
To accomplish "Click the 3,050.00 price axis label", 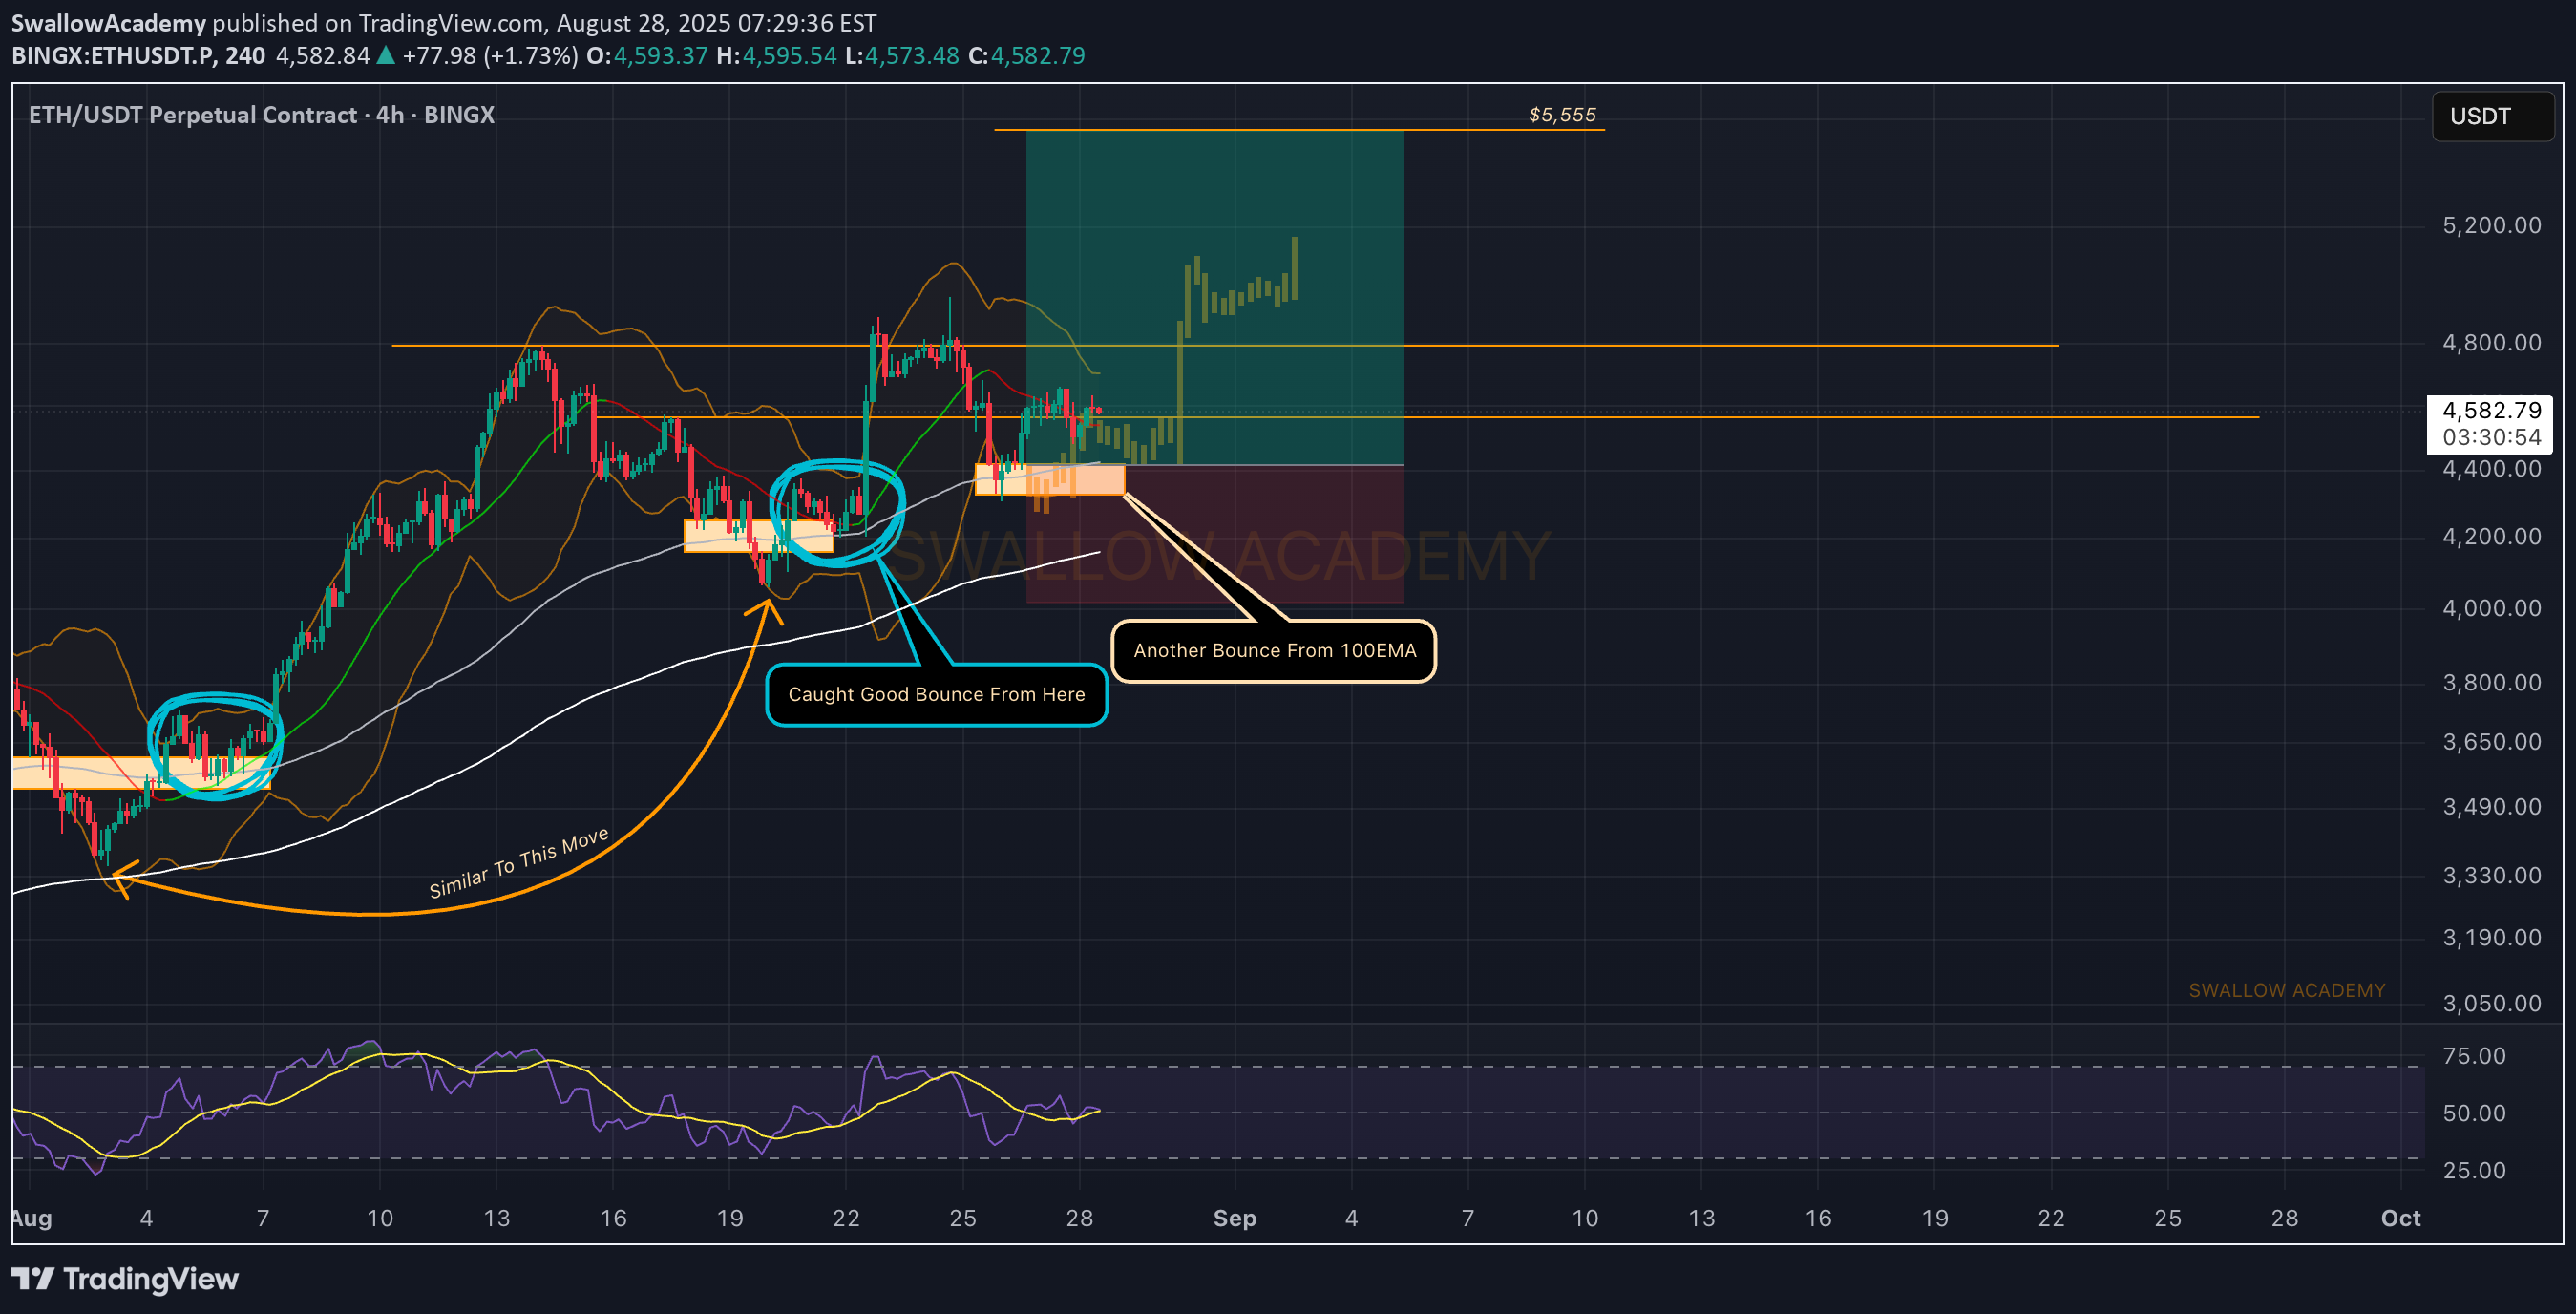I will [x=2491, y=1003].
